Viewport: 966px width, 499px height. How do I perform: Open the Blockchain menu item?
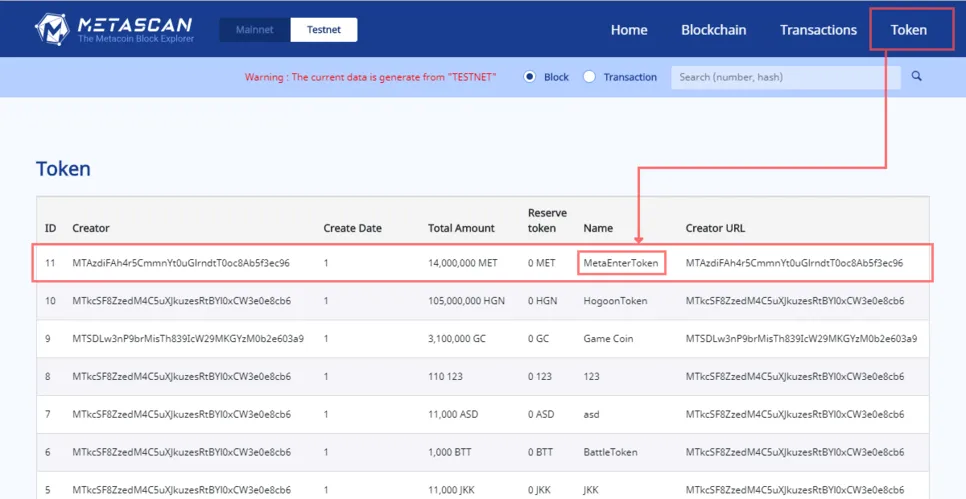tap(713, 30)
